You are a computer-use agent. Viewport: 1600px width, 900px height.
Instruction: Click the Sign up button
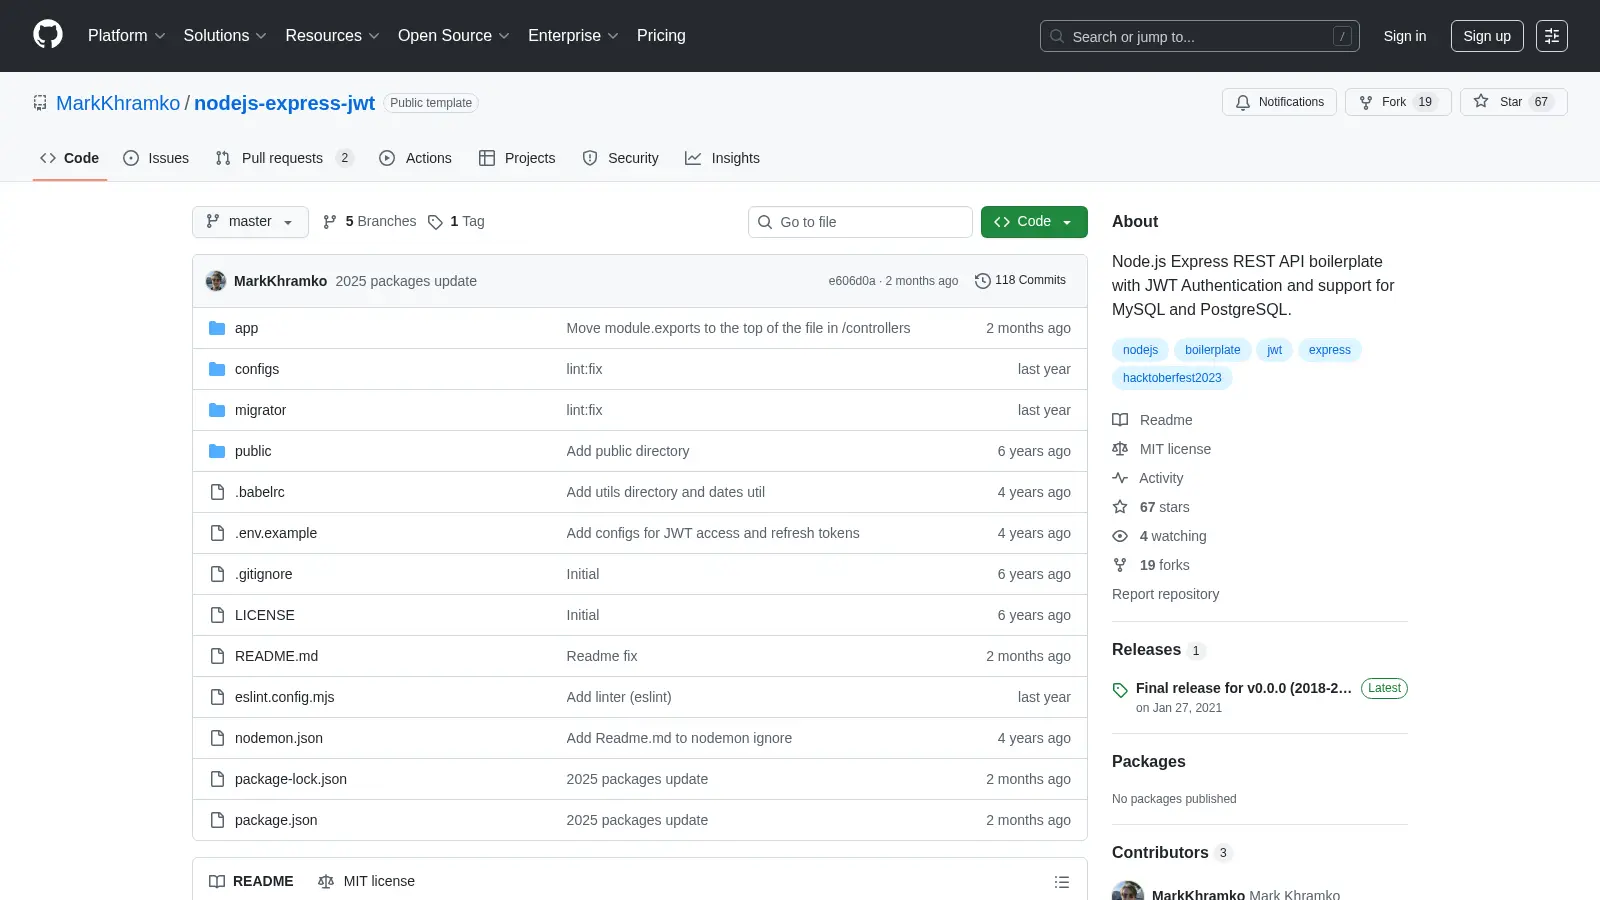click(x=1487, y=36)
